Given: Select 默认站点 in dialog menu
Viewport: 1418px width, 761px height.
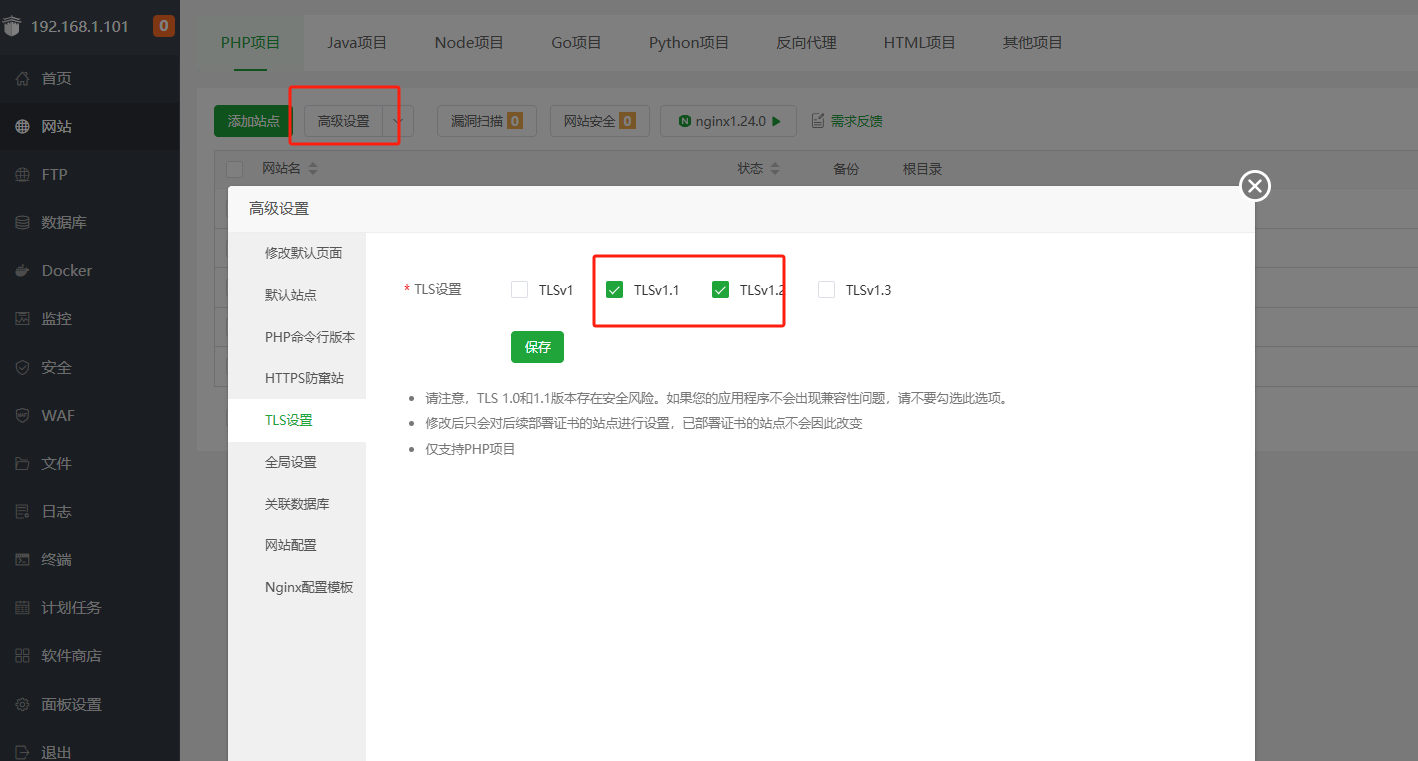Looking at the screenshot, I should click(x=297, y=295).
